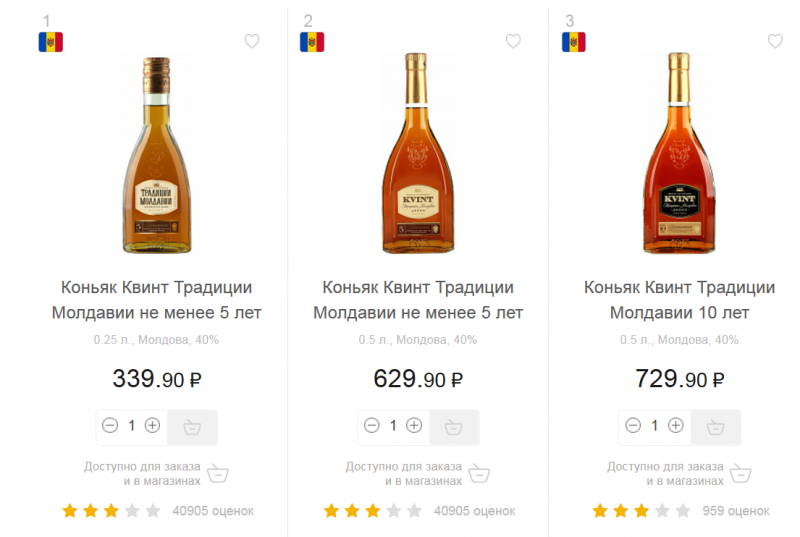Click star rating of first product
This screenshot has width=800, height=537.
pyautogui.click(x=111, y=511)
